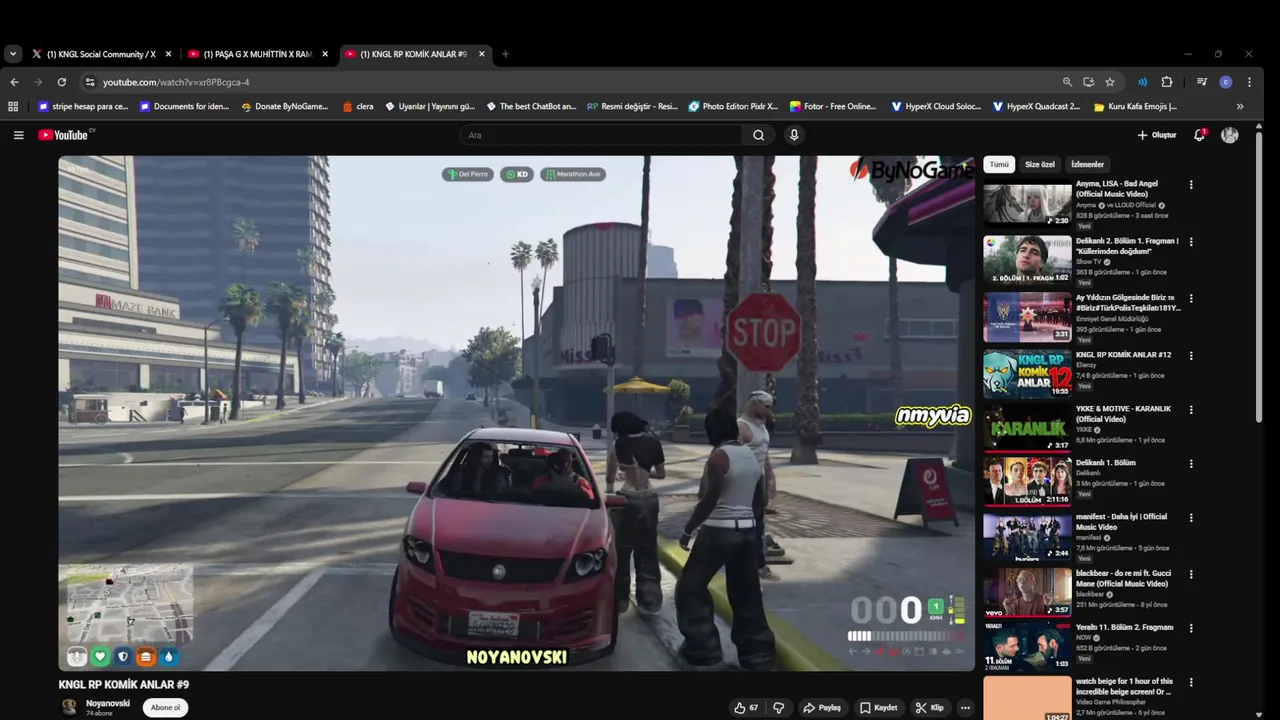The image size is (1280, 720).
Task: Open Ay Yıldızın Gölgesinde Biriz video title
Action: (1128, 303)
